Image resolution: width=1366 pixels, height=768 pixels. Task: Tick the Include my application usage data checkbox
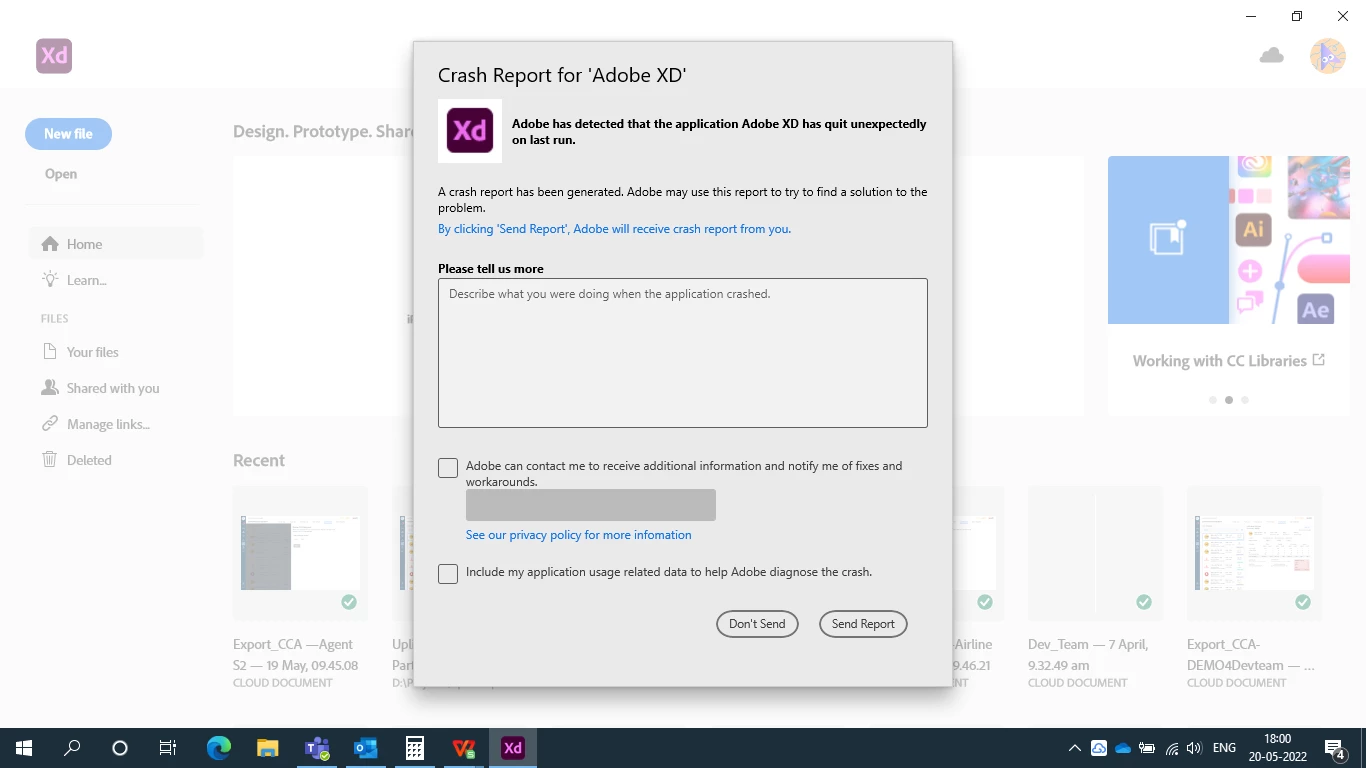pyautogui.click(x=448, y=574)
